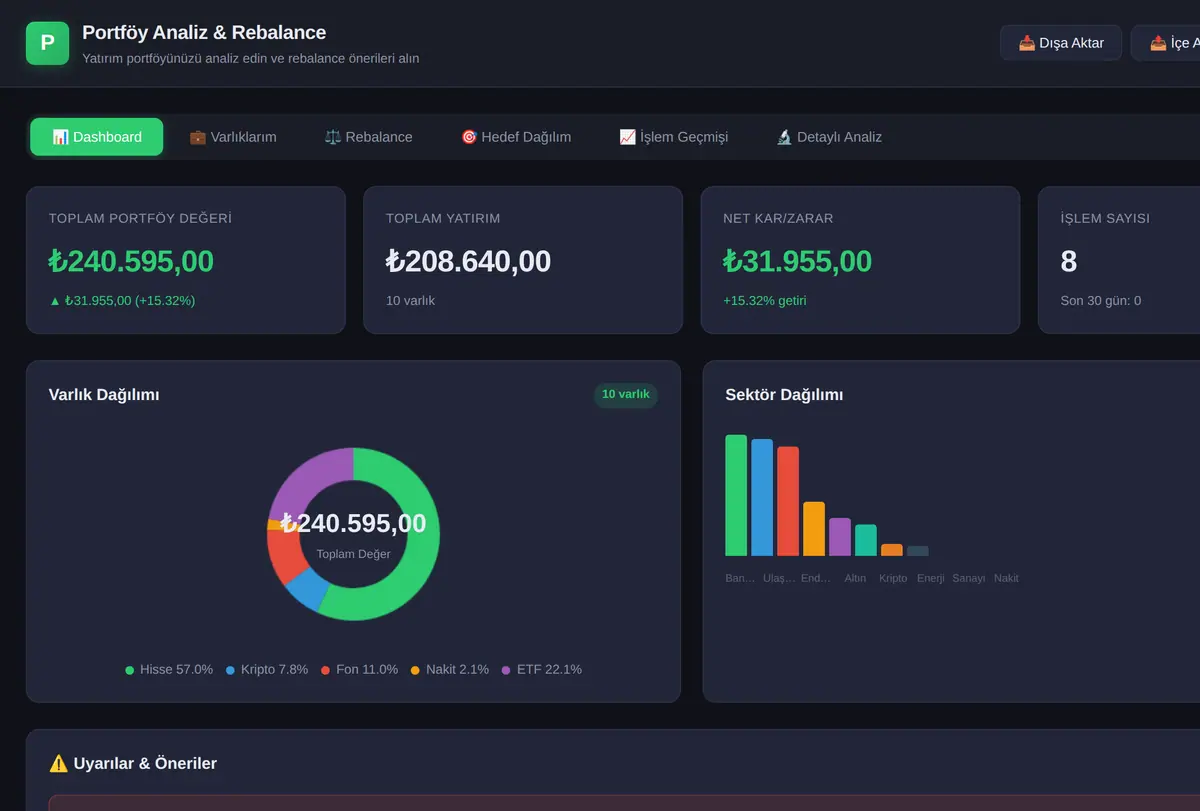This screenshot has height=811, width=1200.
Task: Click the tallest green sector bar
Action: coord(736,495)
